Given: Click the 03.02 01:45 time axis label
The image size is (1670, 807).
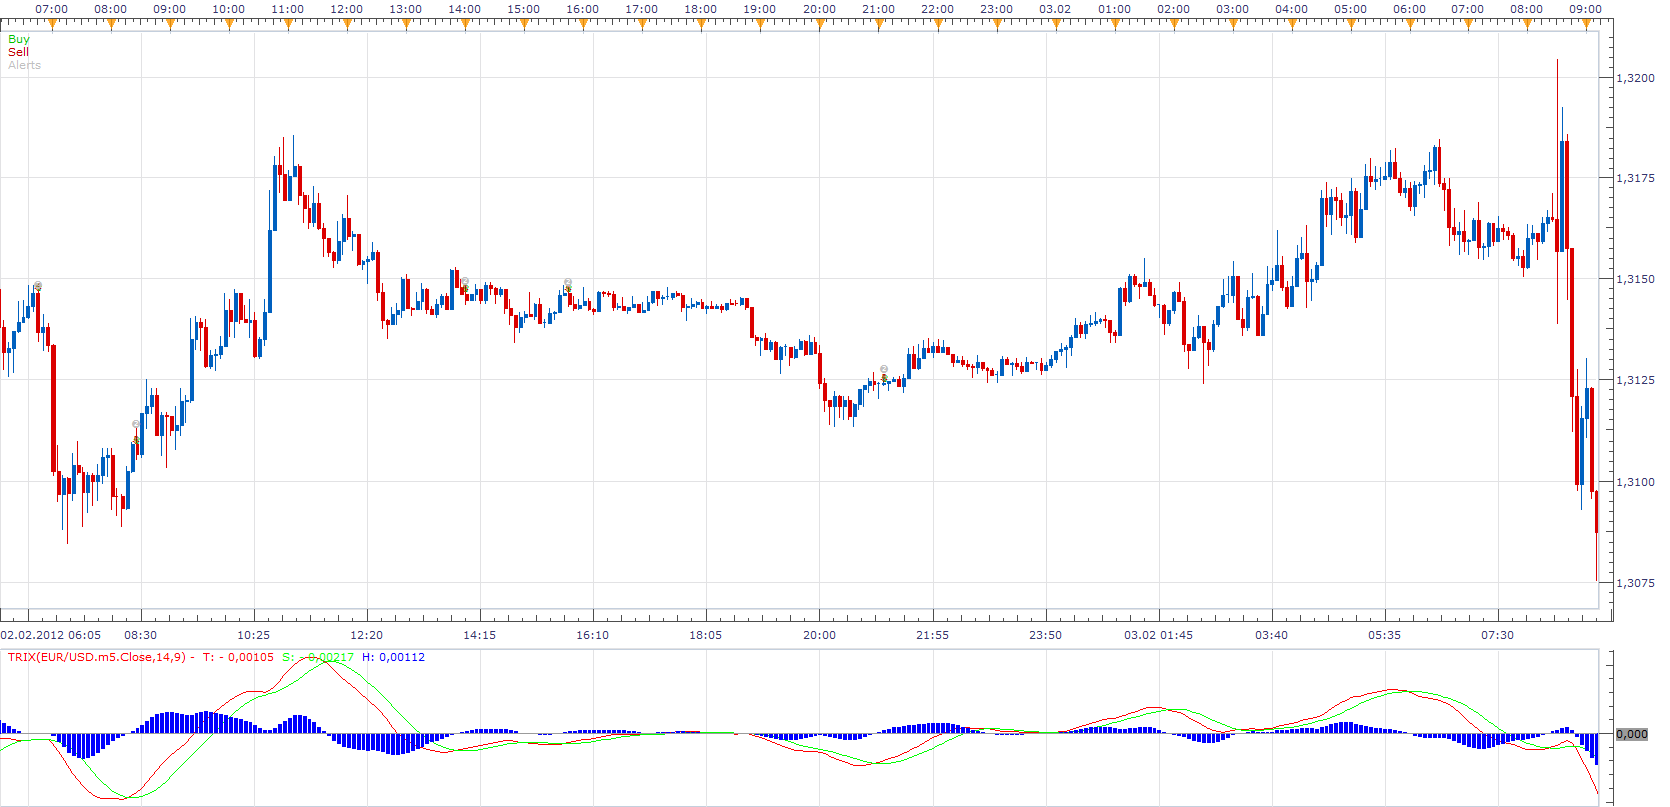Looking at the screenshot, I should click(x=1158, y=635).
